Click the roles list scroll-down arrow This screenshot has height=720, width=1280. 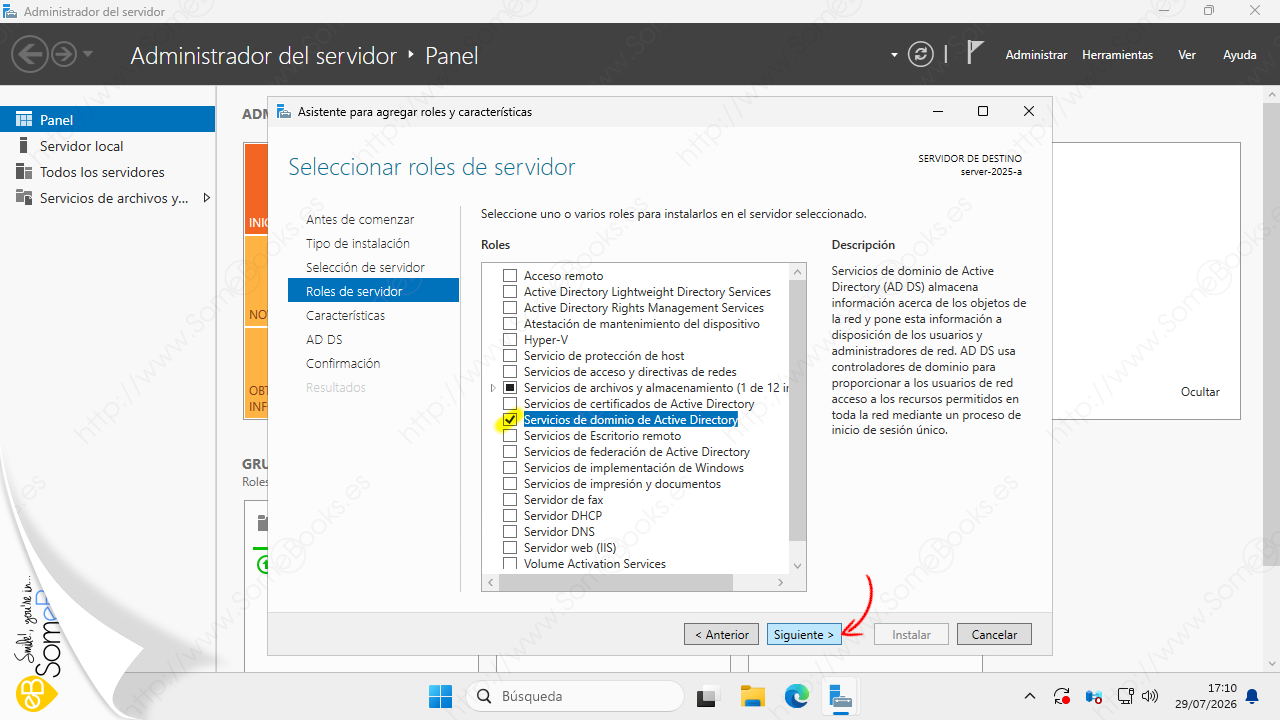797,566
